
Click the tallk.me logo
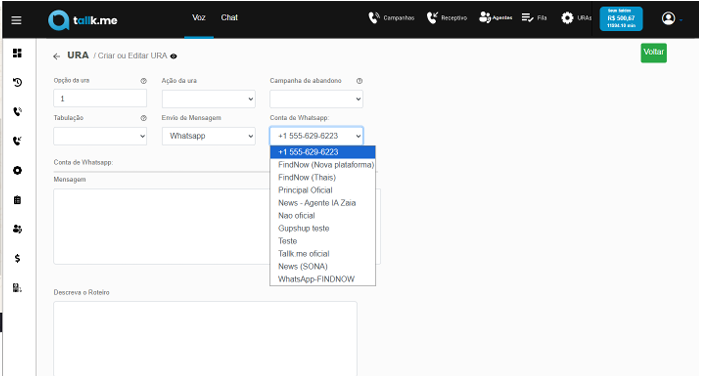click(x=83, y=20)
